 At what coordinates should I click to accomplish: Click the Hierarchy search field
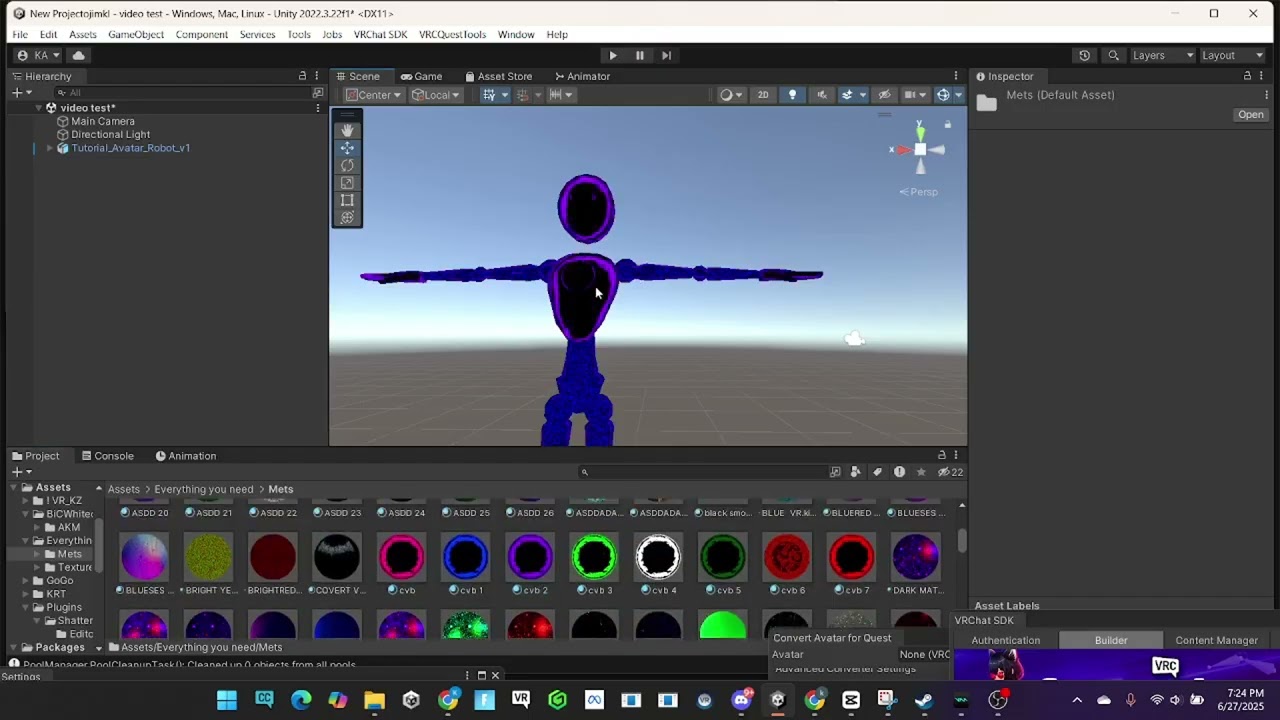click(185, 92)
